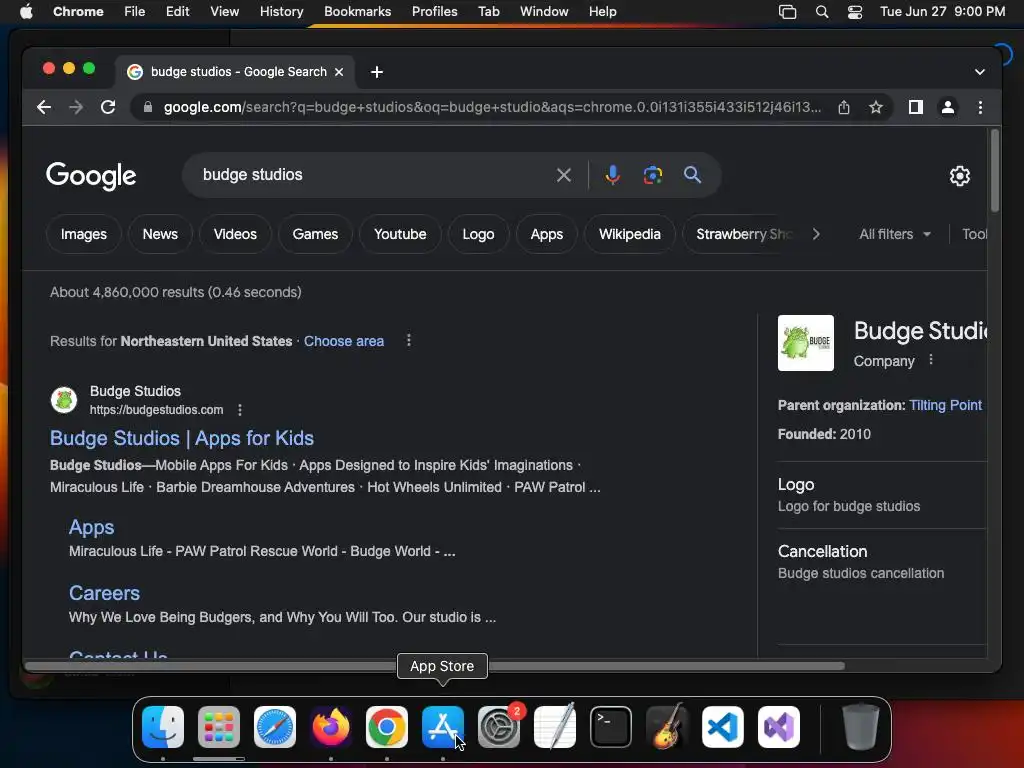Open the Apple menu

pyautogui.click(x=26, y=12)
